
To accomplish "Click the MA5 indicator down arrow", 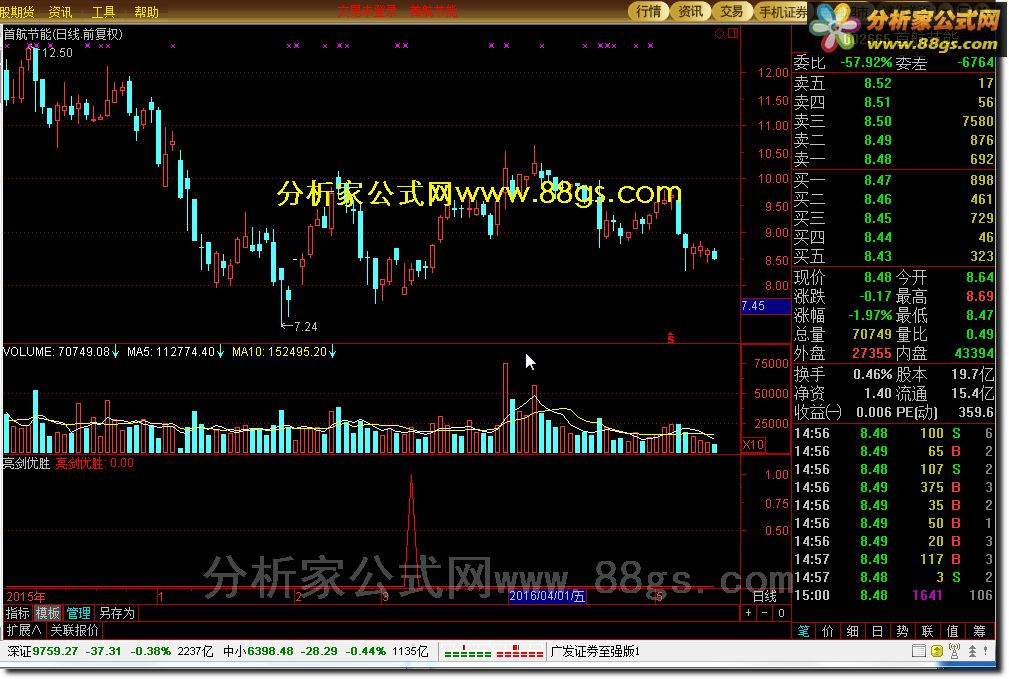I will (220, 351).
